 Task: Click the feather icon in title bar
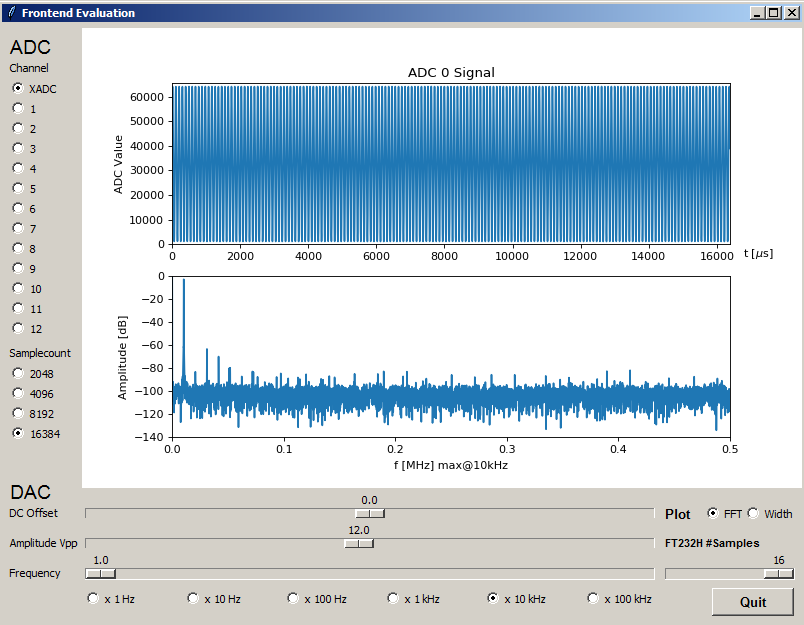11,13
